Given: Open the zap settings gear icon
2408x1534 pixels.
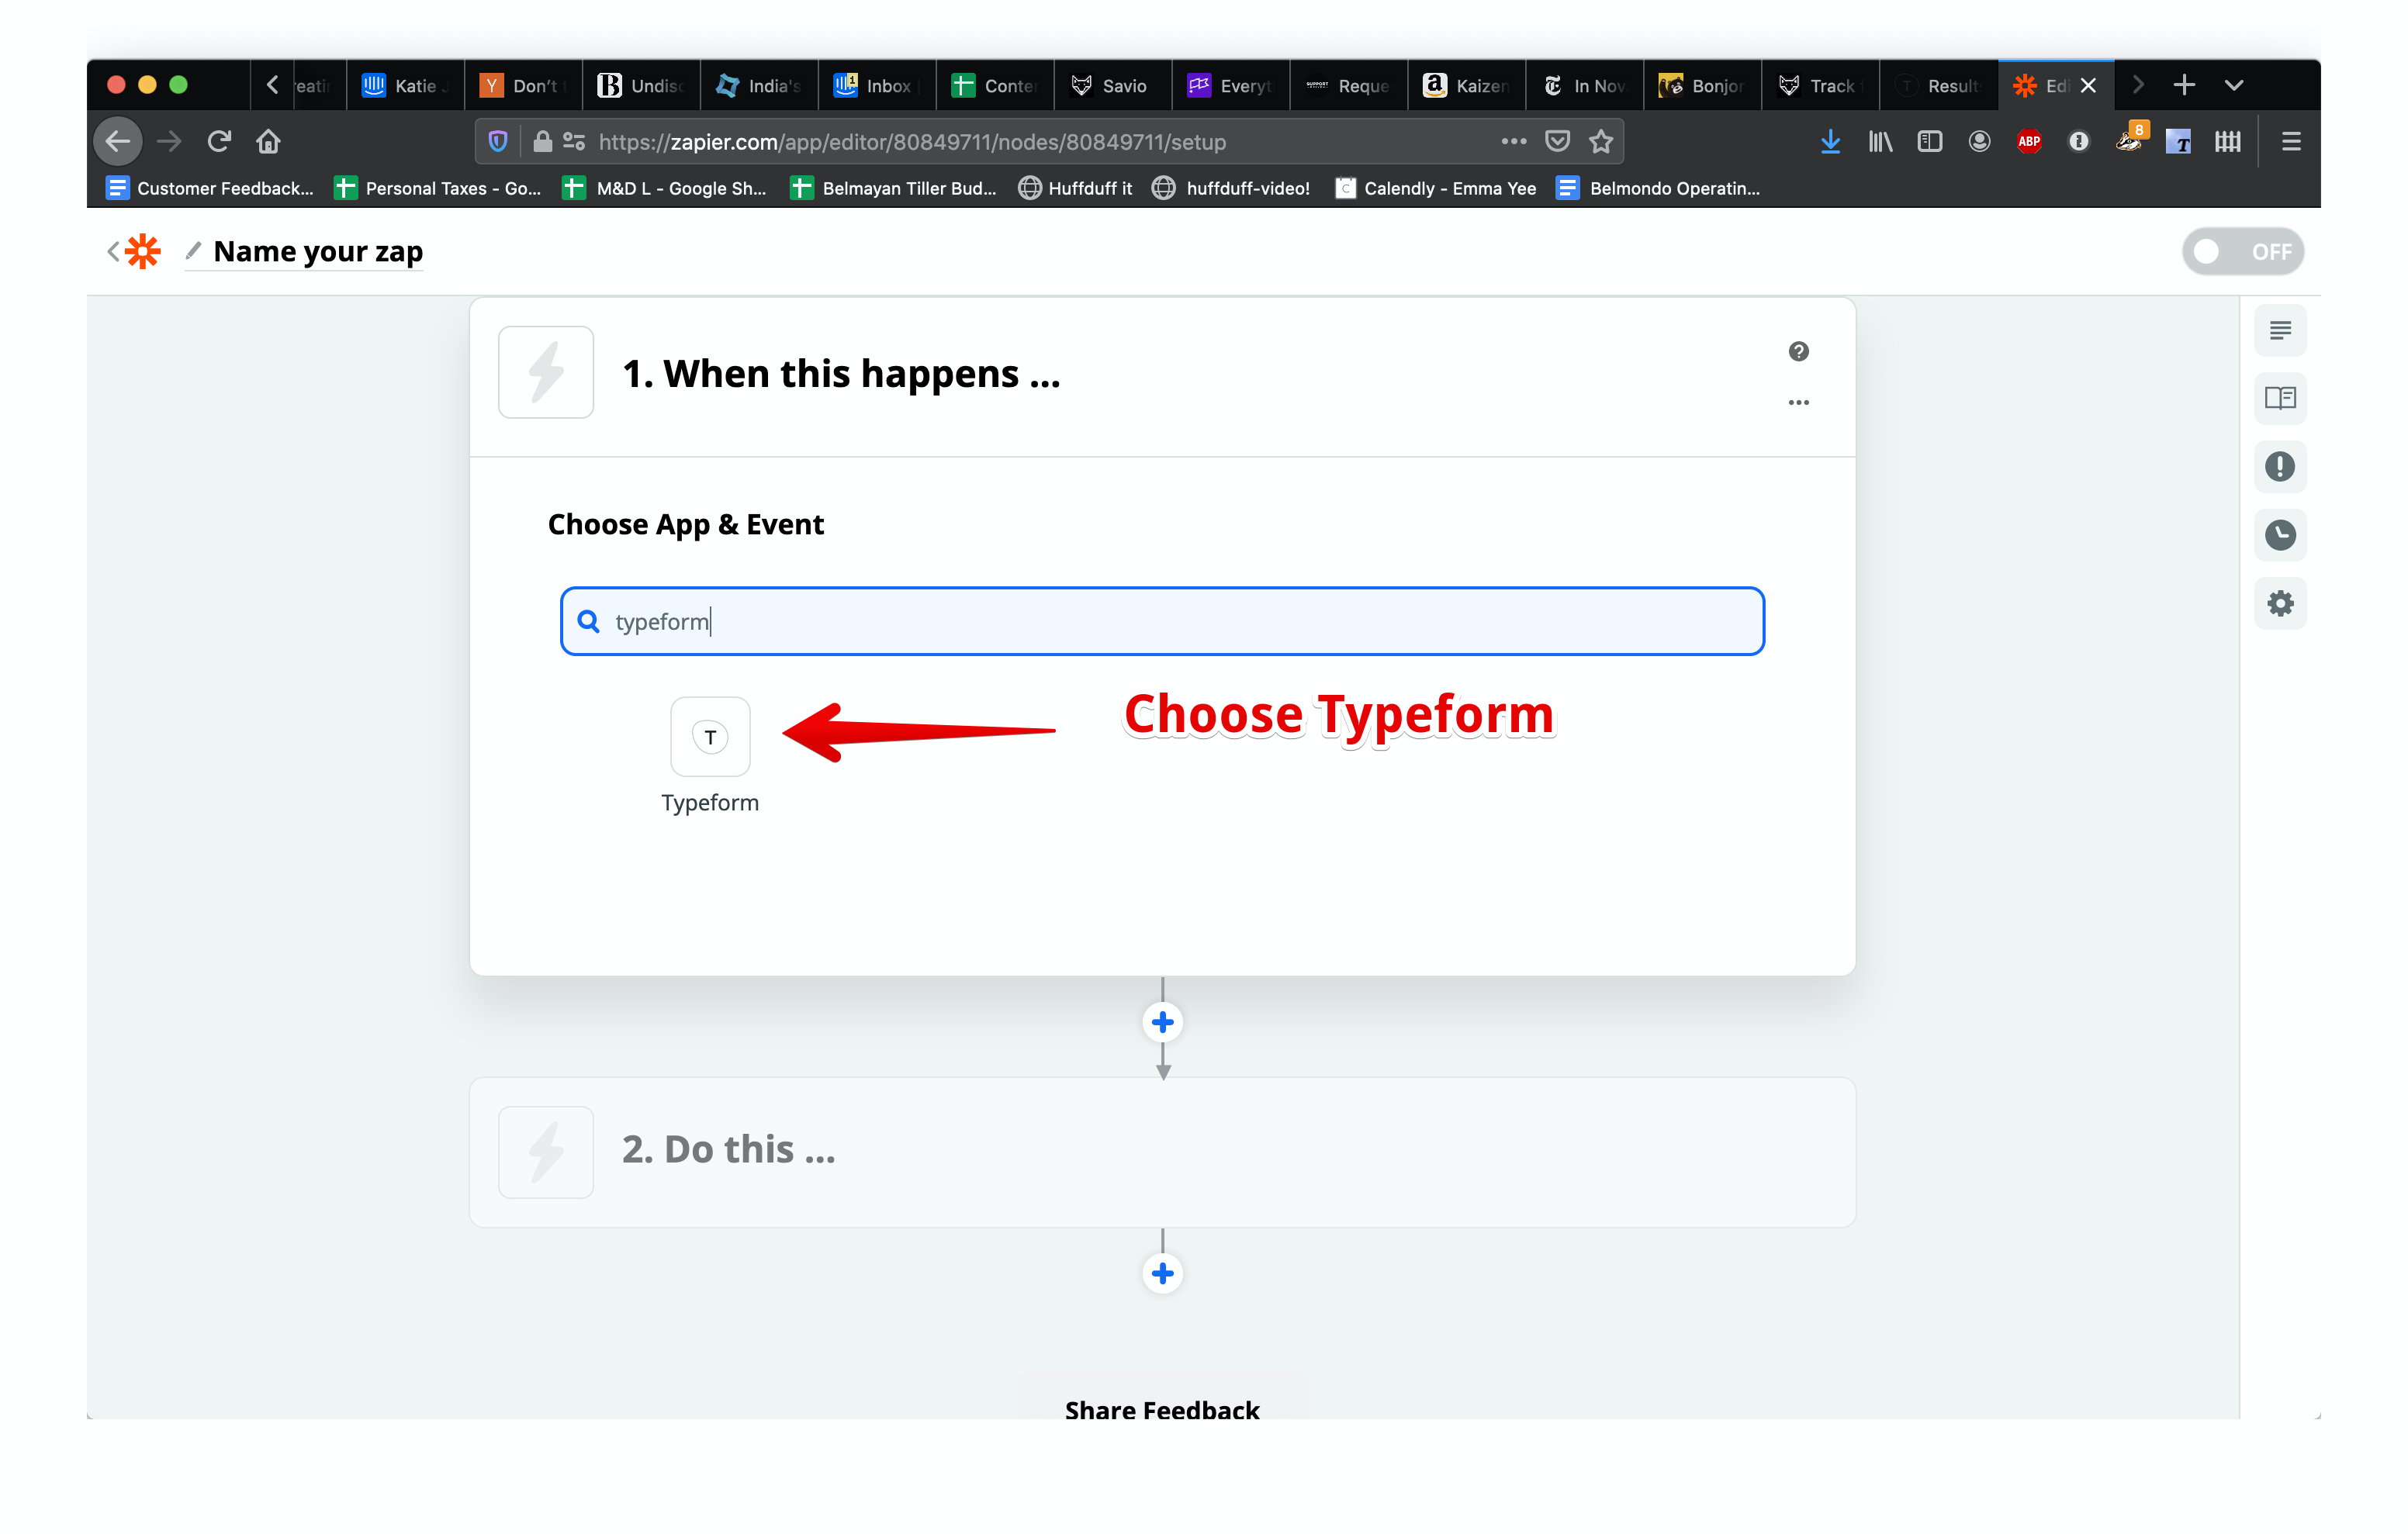Looking at the screenshot, I should click(2280, 604).
